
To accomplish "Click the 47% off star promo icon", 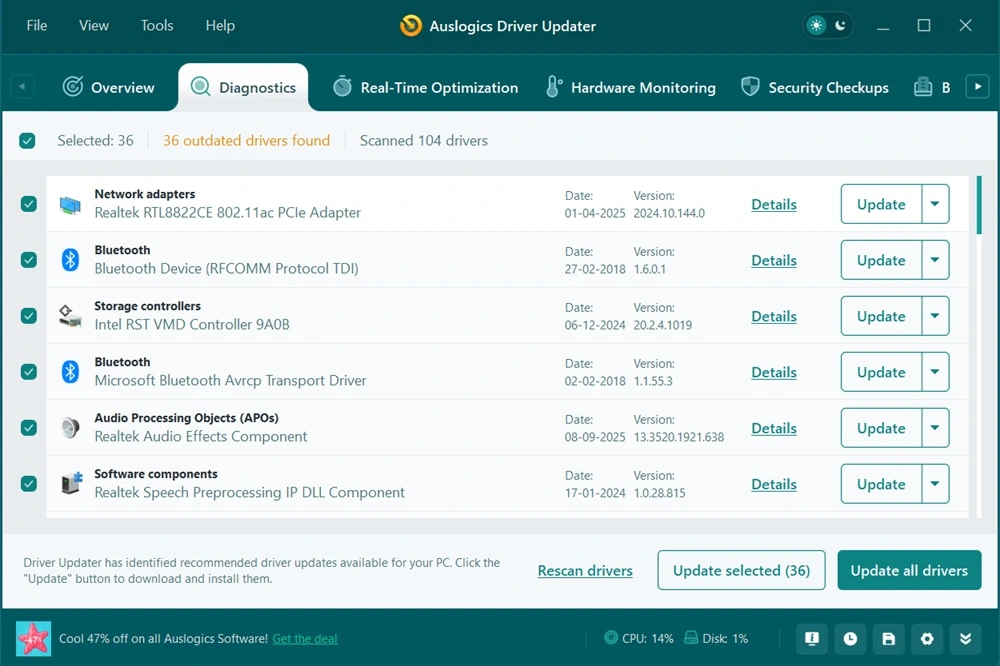I will click(x=34, y=639).
